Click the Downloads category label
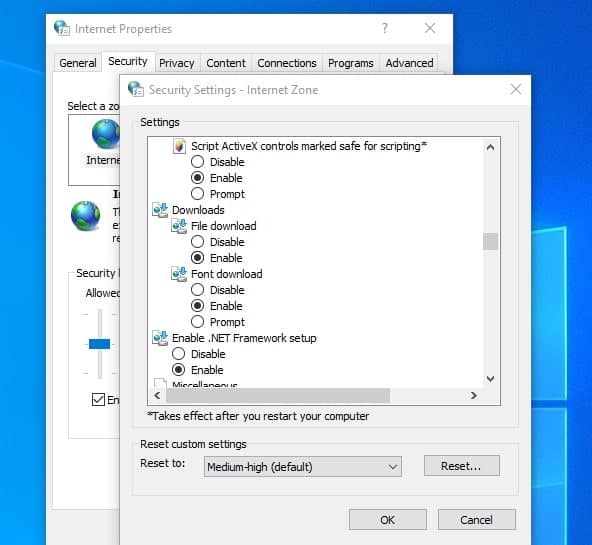 click(x=198, y=210)
